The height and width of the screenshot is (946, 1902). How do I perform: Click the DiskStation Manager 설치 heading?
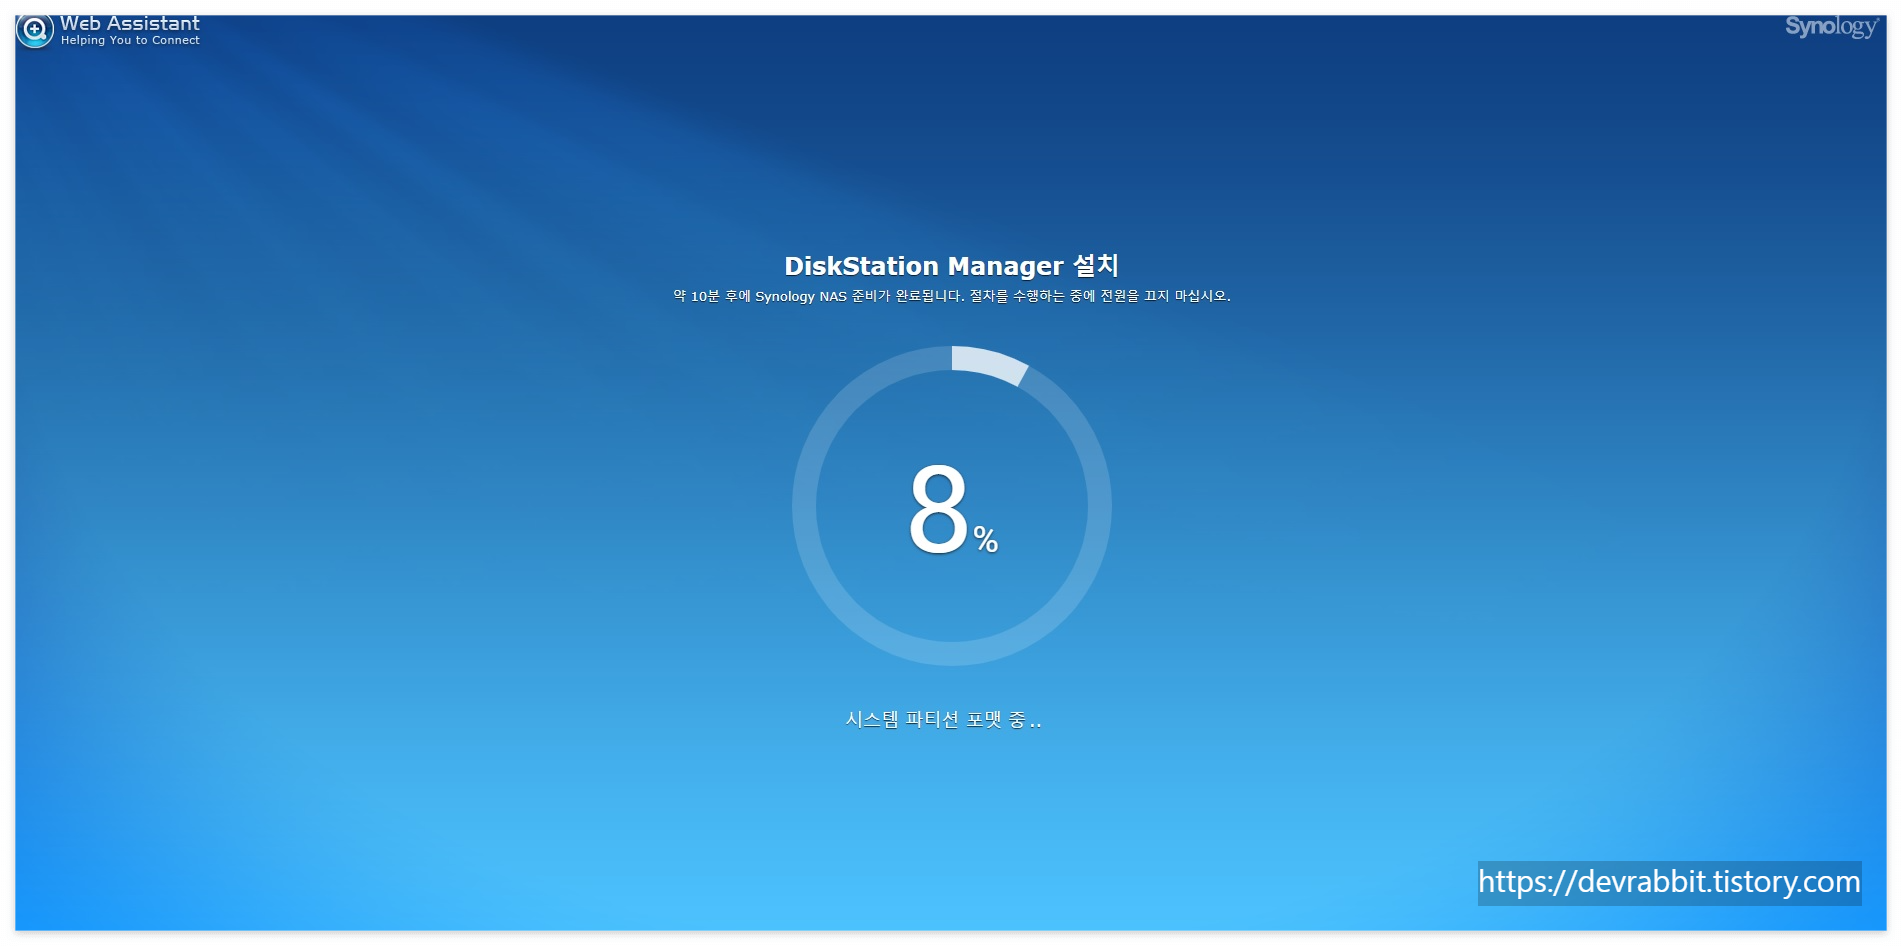point(952,265)
